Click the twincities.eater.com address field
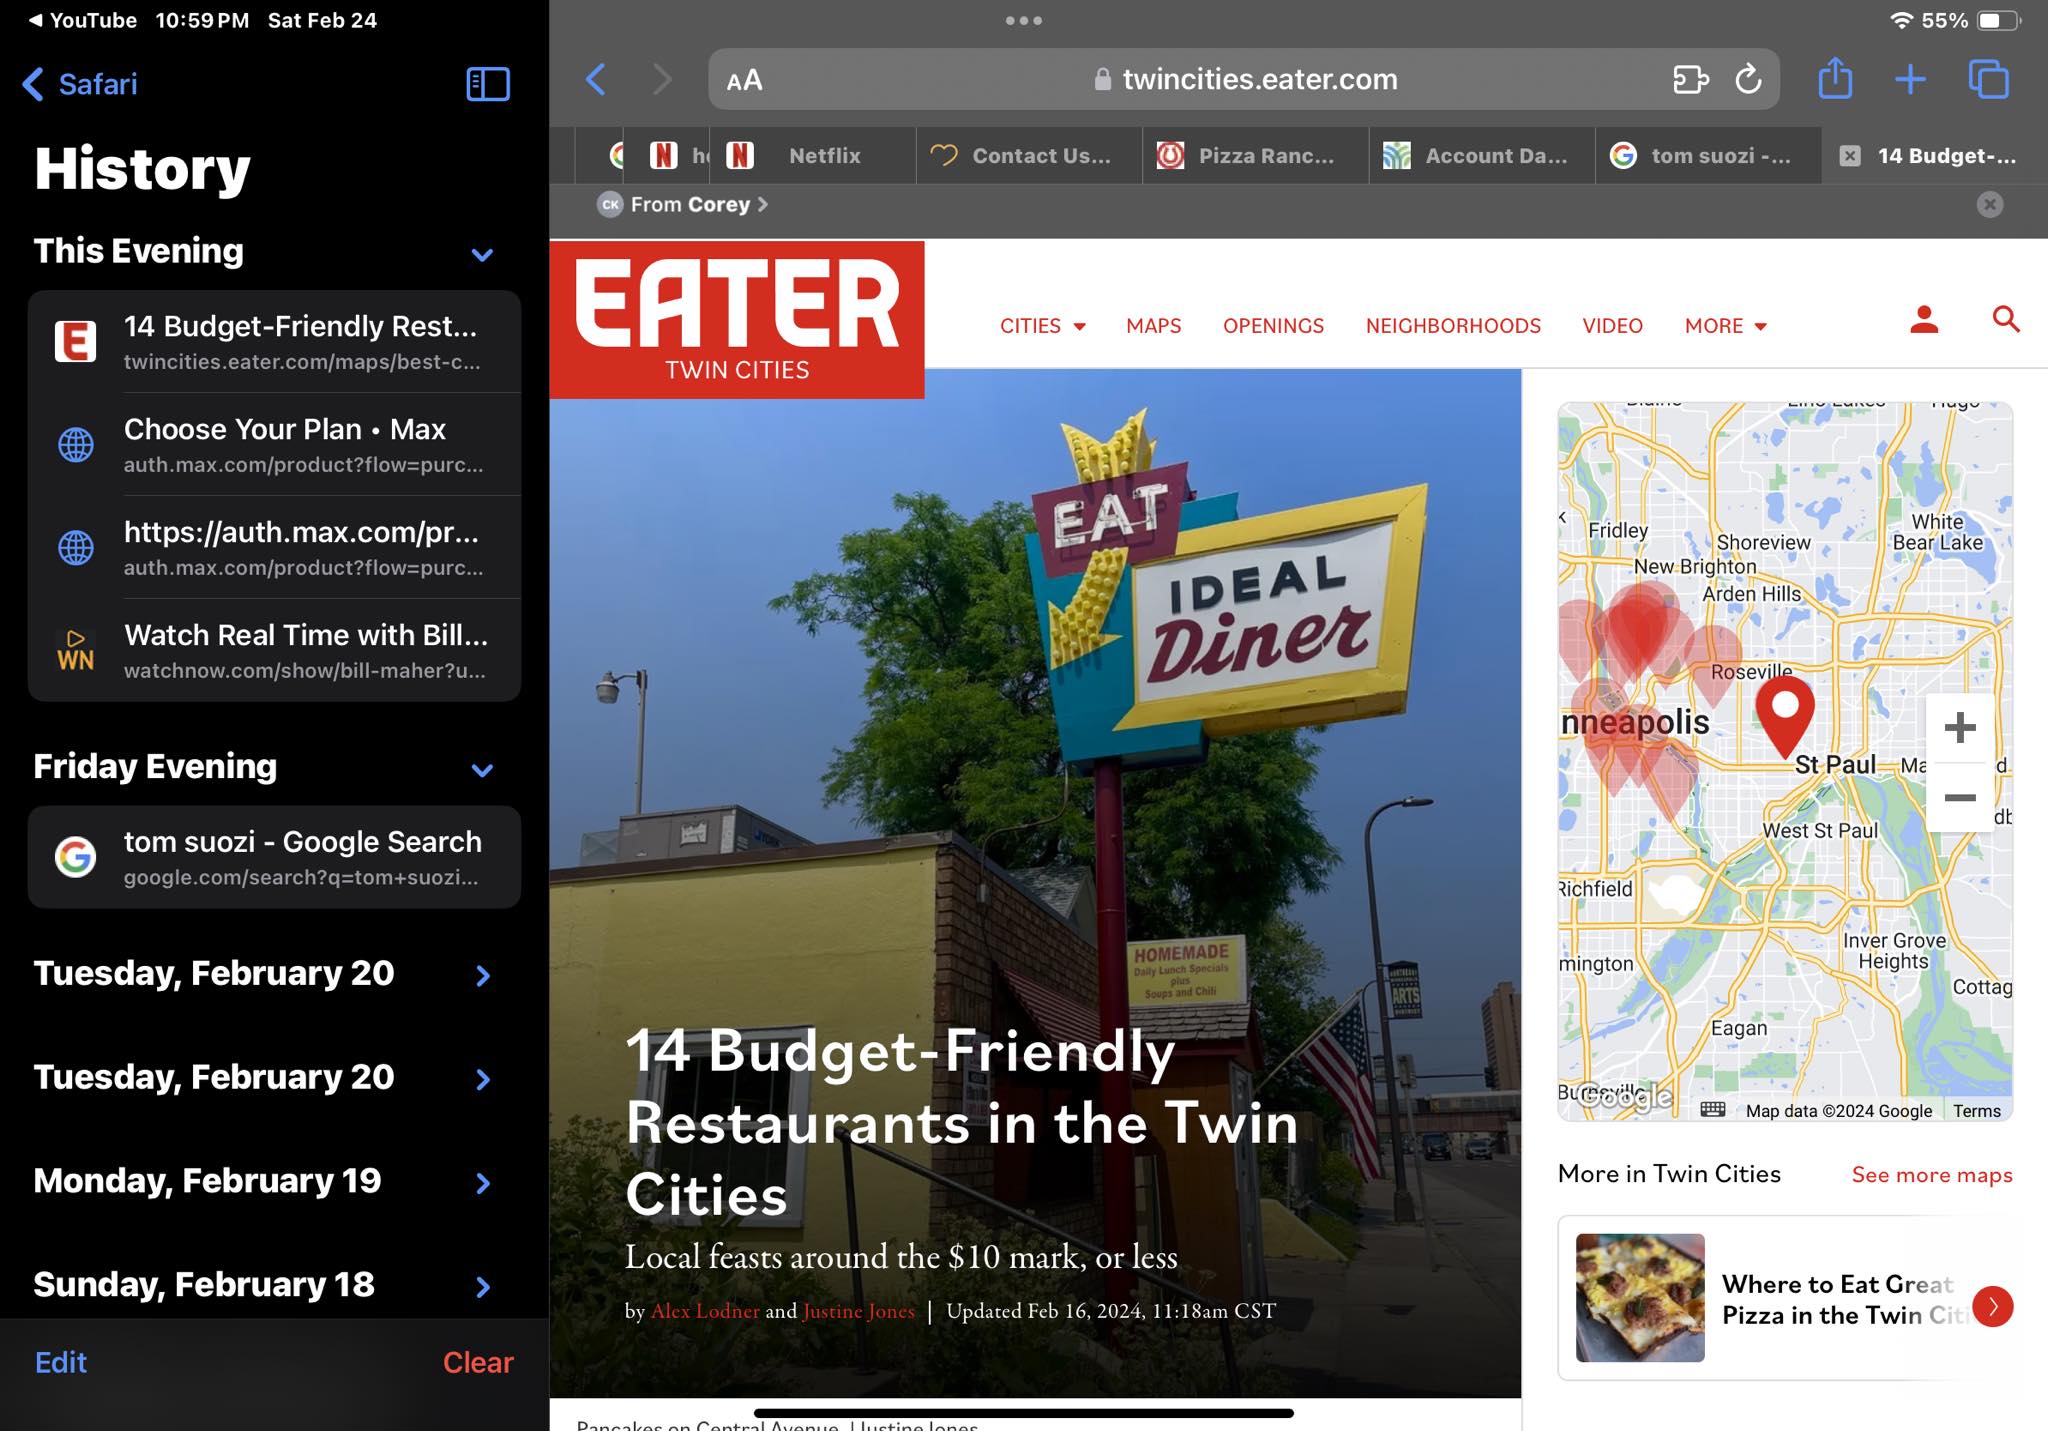This screenshot has width=2048, height=1431. point(1244,79)
